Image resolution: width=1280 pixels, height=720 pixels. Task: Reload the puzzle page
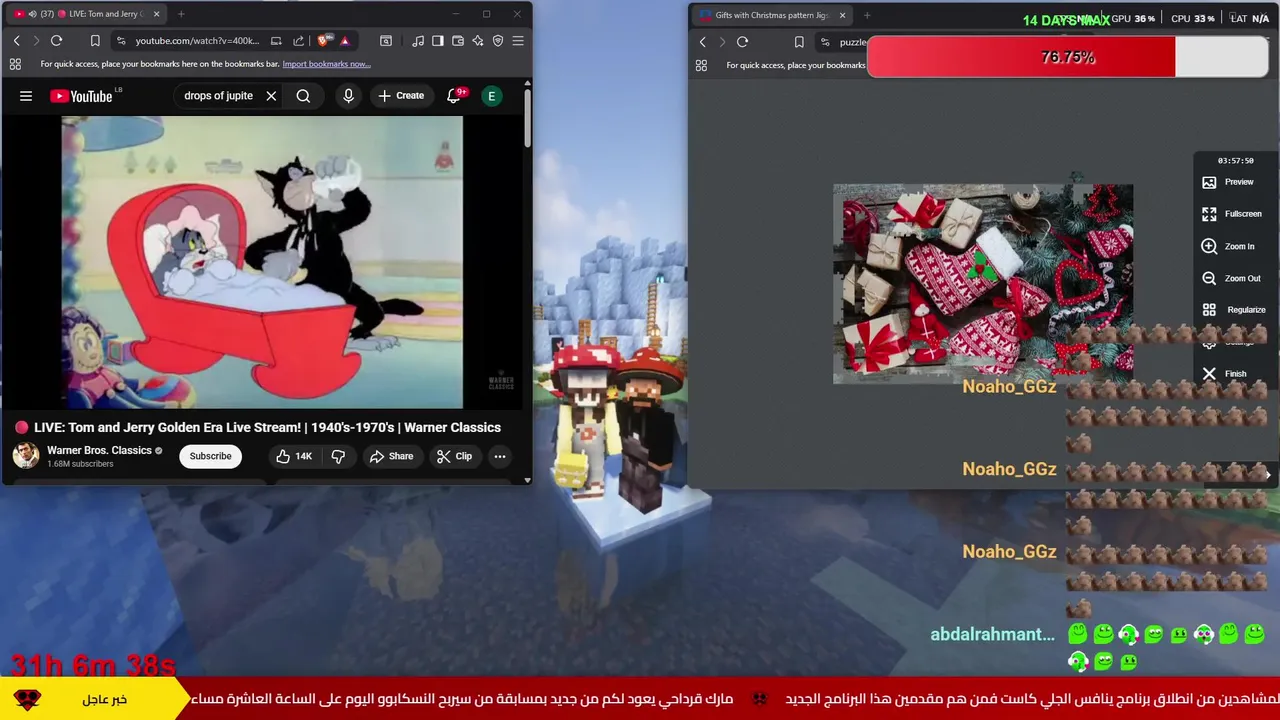tap(742, 42)
